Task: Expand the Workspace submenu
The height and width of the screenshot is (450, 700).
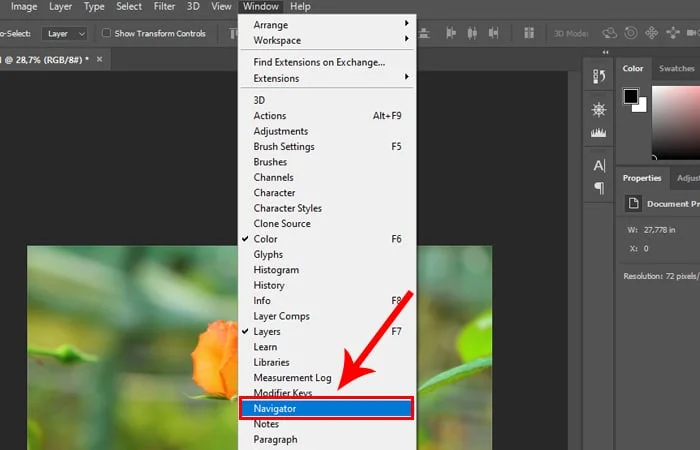Action: 327,40
